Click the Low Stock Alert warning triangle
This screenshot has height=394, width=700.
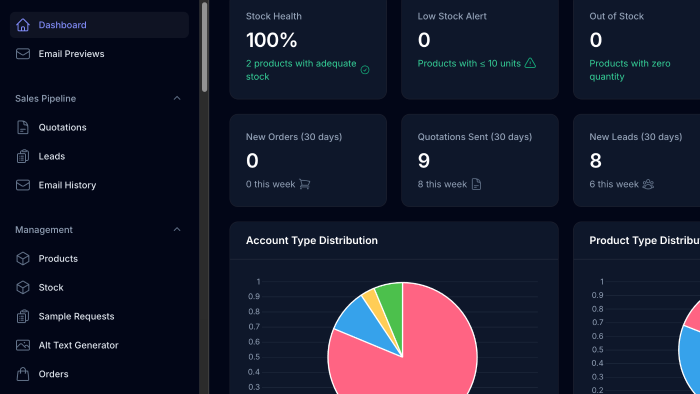(x=530, y=63)
